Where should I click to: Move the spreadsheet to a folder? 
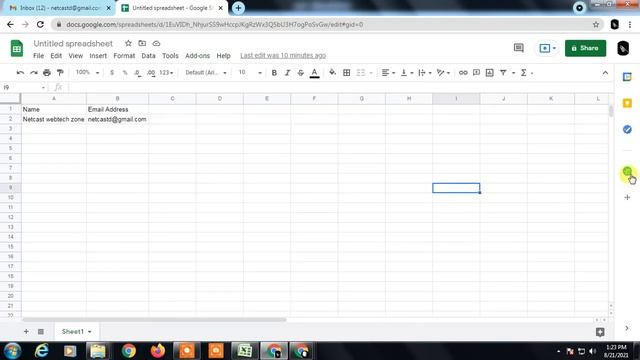point(142,43)
